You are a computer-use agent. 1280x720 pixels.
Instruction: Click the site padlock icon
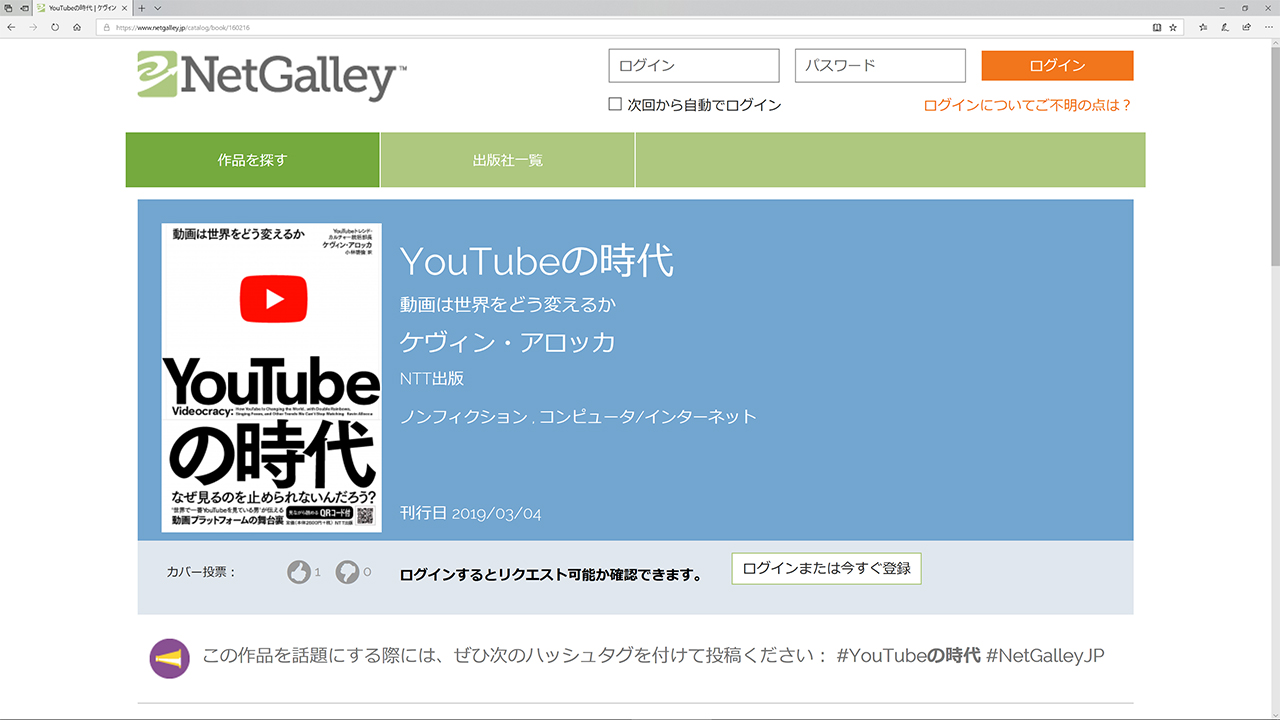107,27
